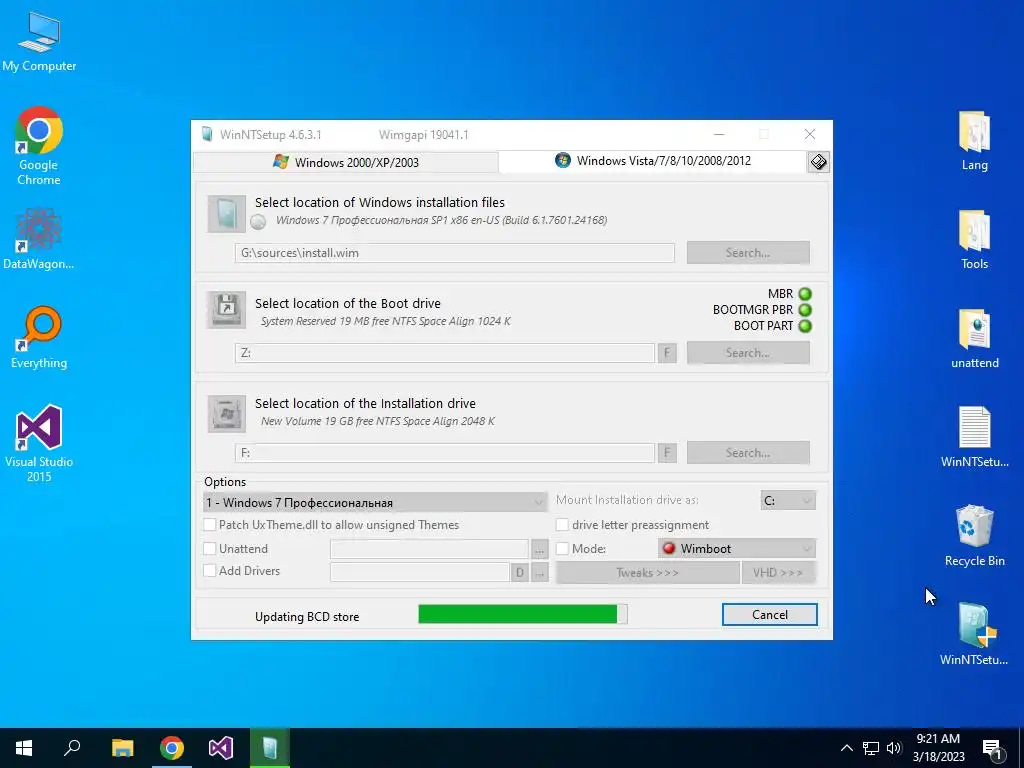This screenshot has width=1024, height=768.
Task: Enable the Add Drivers checkbox
Action: click(210, 570)
